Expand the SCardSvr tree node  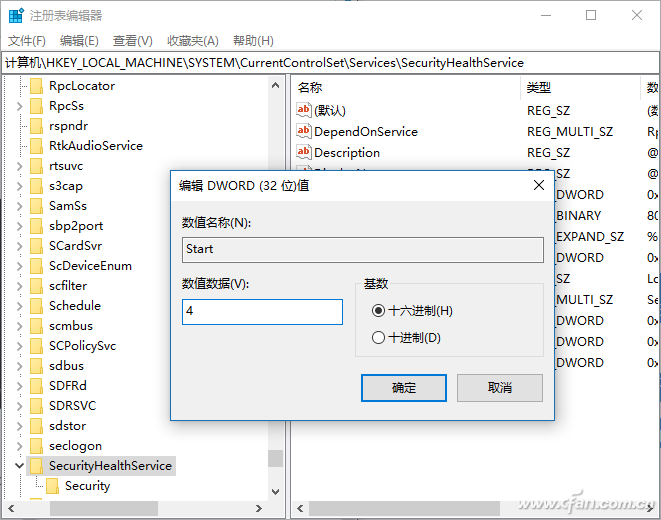19,246
